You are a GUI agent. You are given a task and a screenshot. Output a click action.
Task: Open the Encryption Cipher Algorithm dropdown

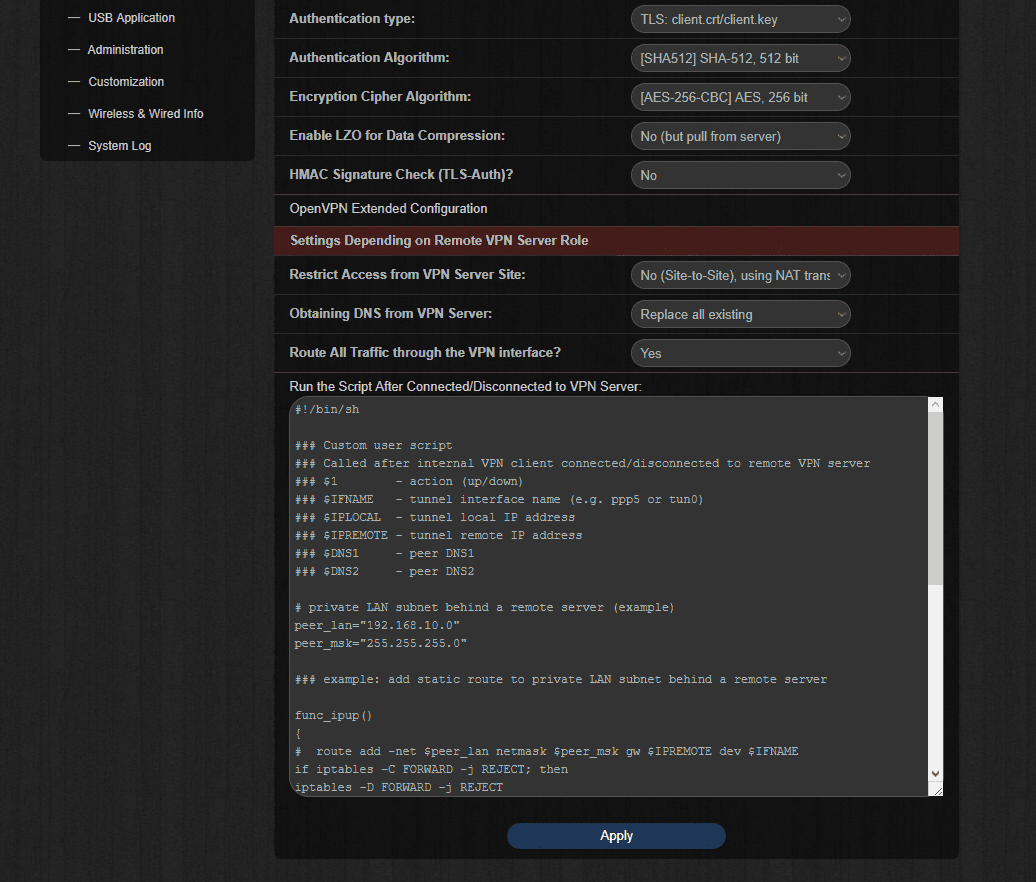click(x=740, y=97)
